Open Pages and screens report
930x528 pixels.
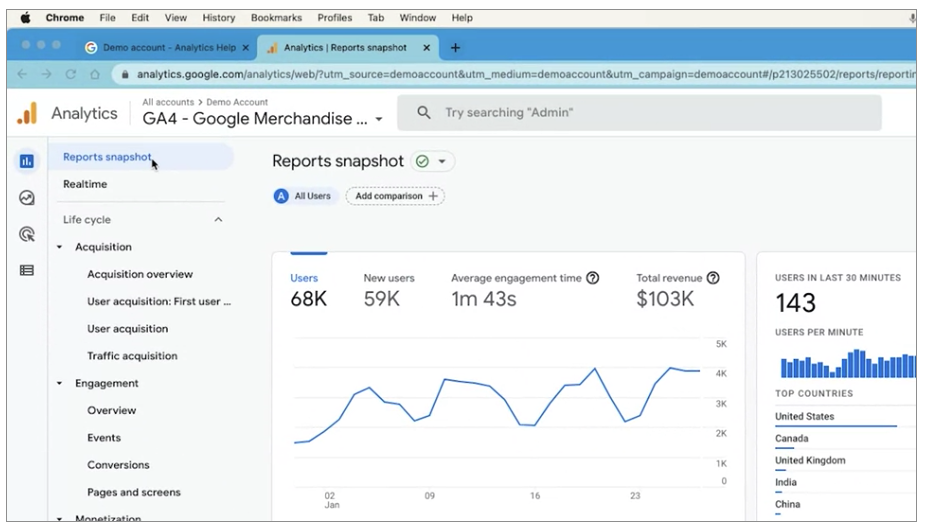point(133,492)
